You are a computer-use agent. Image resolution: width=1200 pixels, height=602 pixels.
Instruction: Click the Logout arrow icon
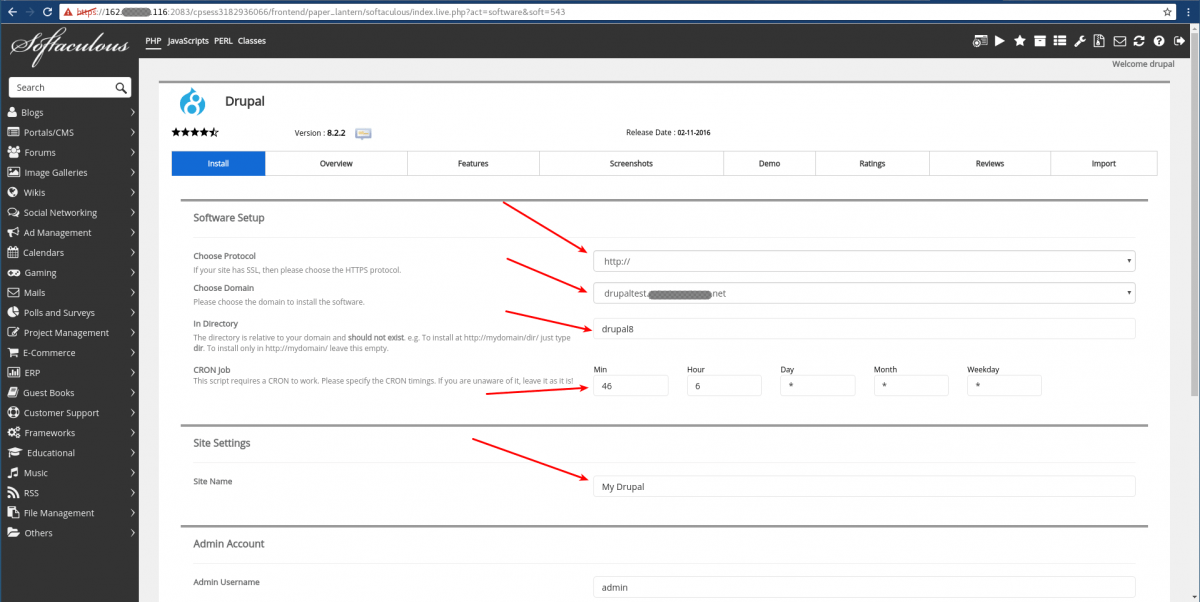(x=1180, y=40)
